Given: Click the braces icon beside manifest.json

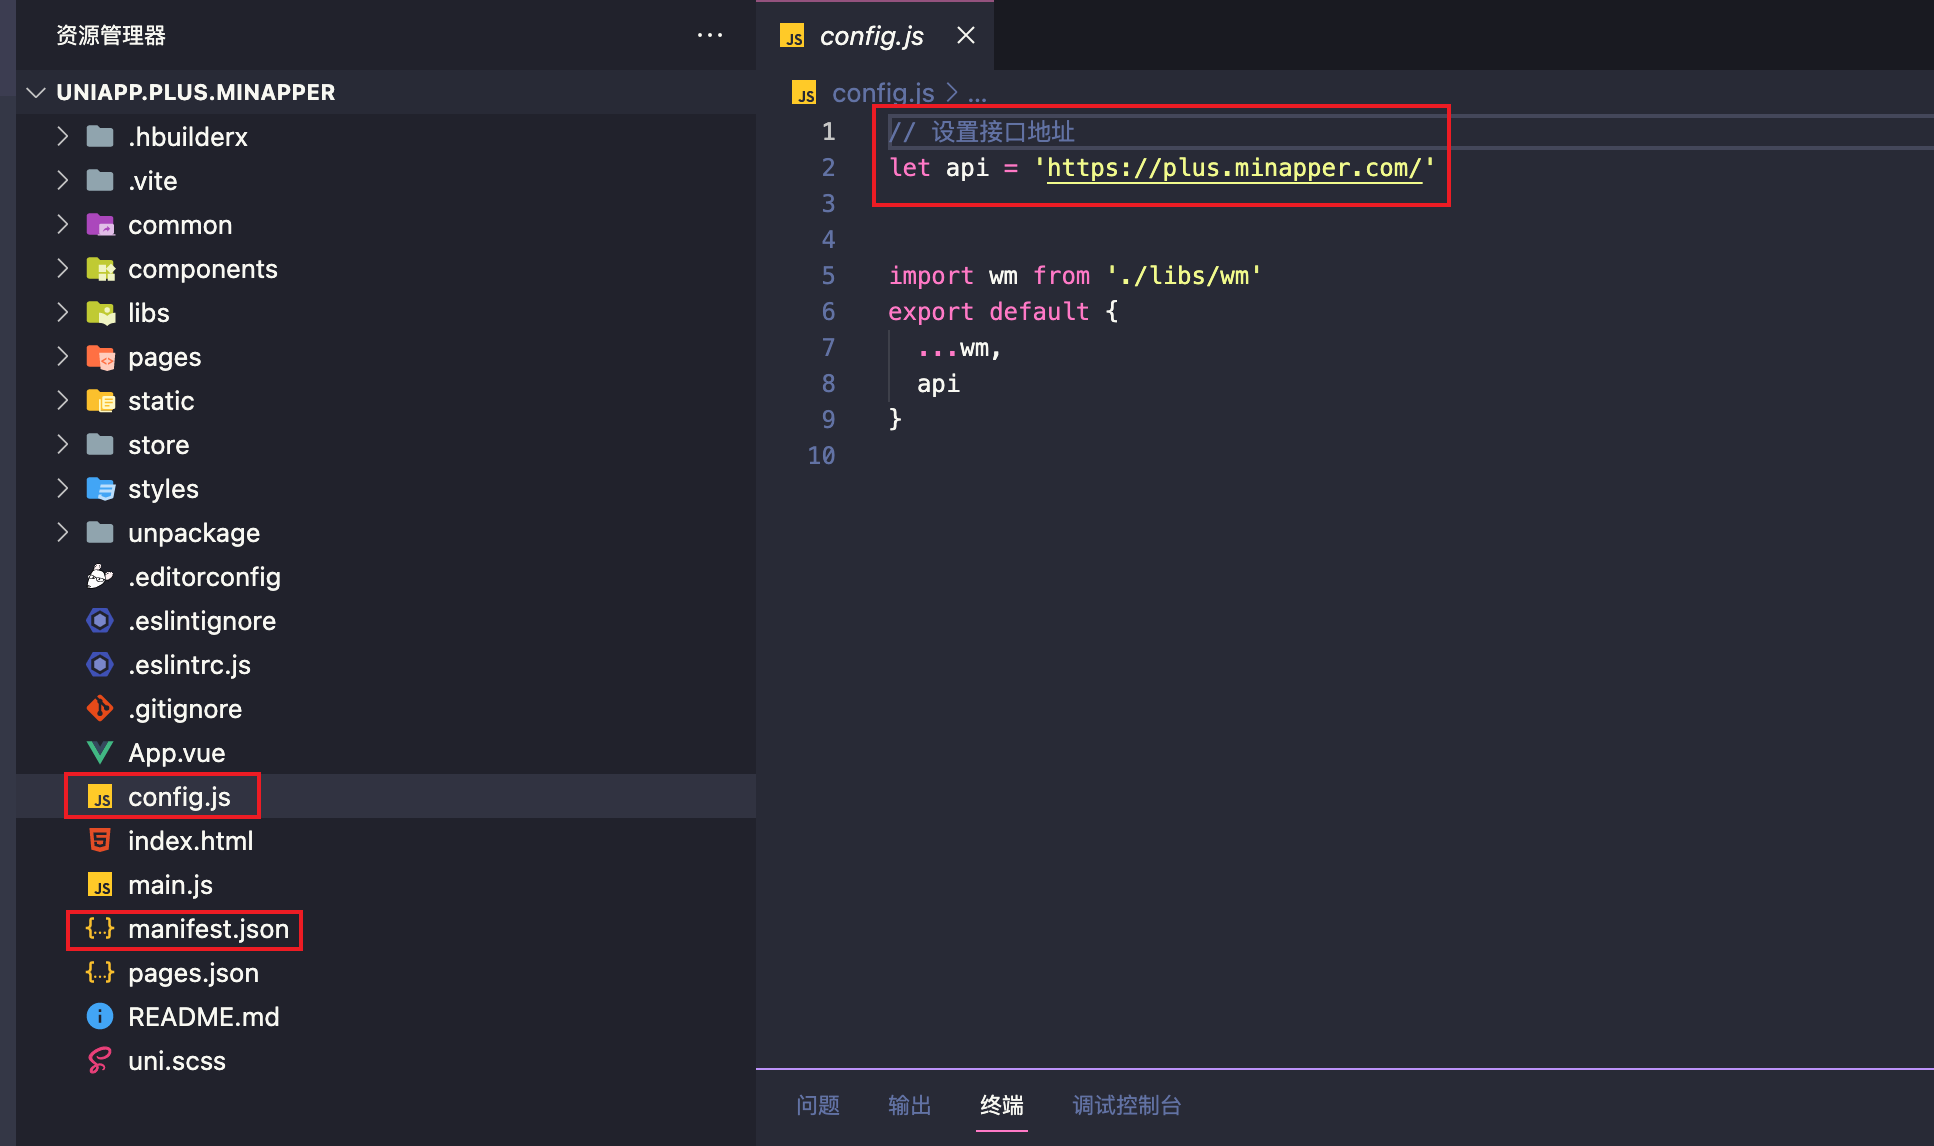Looking at the screenshot, I should coord(100,929).
